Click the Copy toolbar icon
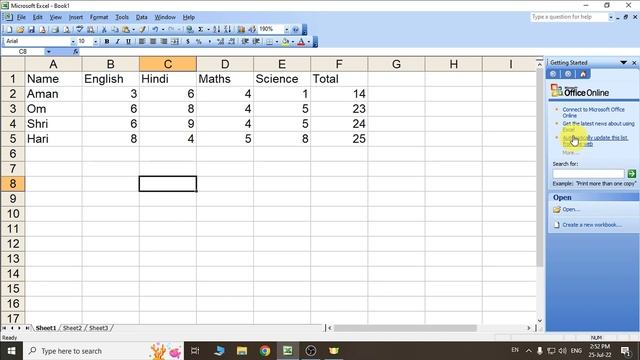Image resolution: width=640 pixels, height=360 pixels. 115,29
